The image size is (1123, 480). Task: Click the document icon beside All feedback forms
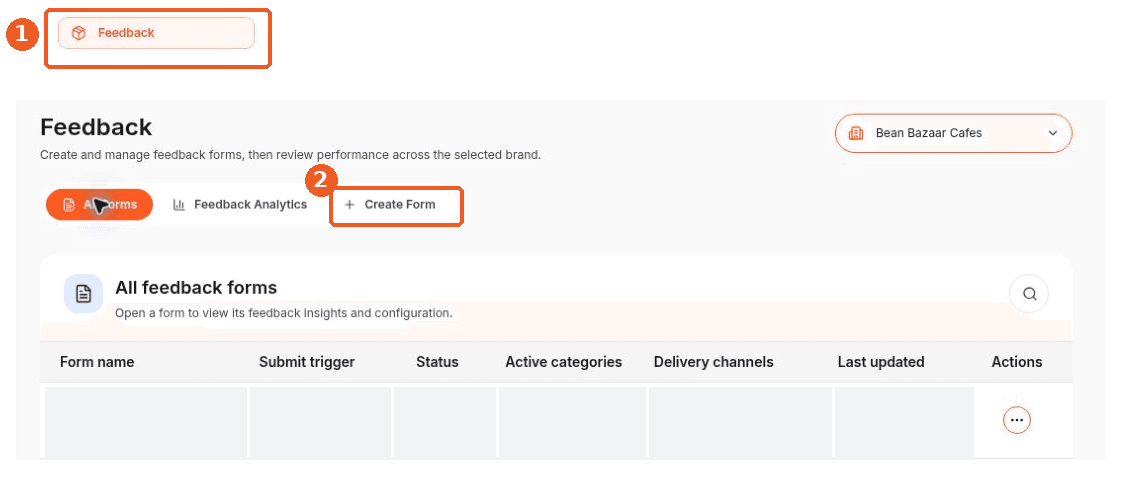[84, 294]
